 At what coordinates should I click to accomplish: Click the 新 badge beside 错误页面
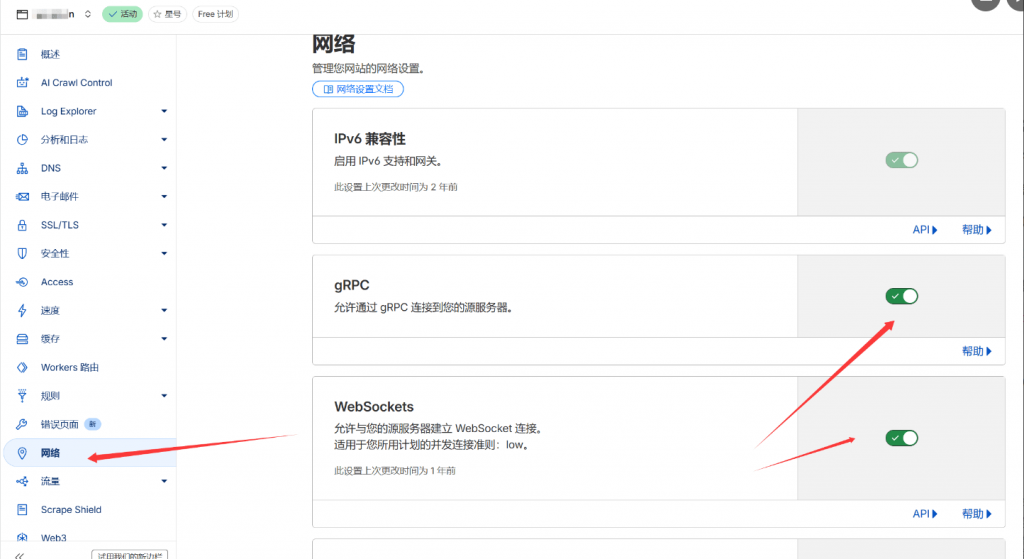pos(93,424)
